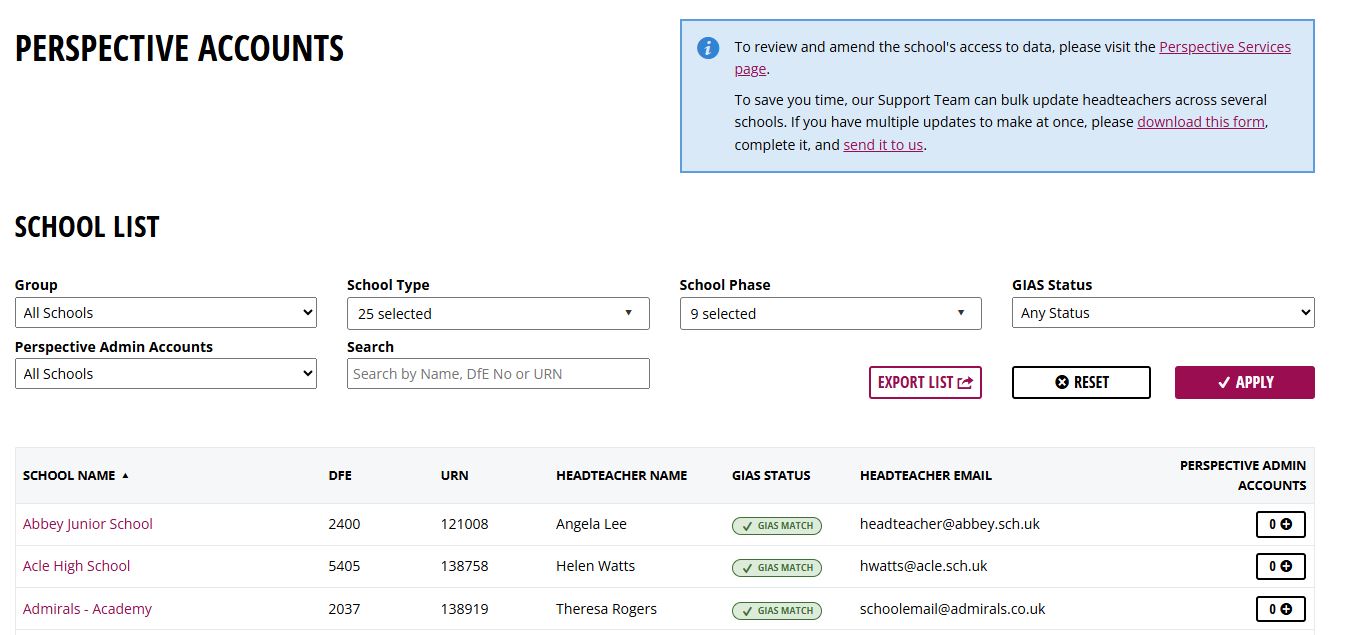
Task: Click the GIAS Match badge for Admirals - Academy
Action: (x=777, y=610)
